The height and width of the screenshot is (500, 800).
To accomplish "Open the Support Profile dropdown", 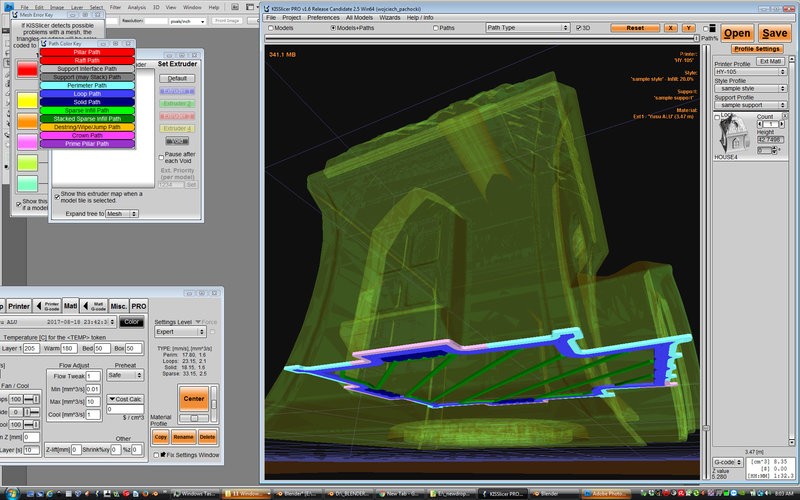I will (x=751, y=105).
